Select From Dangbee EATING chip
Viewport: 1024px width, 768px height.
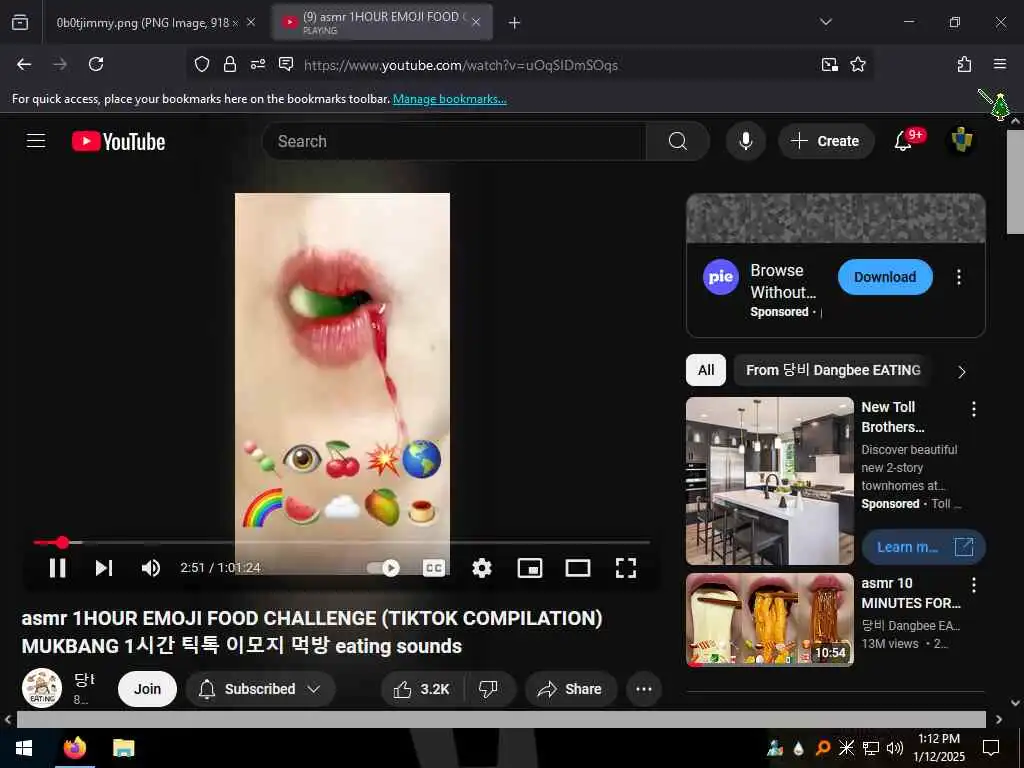tap(833, 370)
